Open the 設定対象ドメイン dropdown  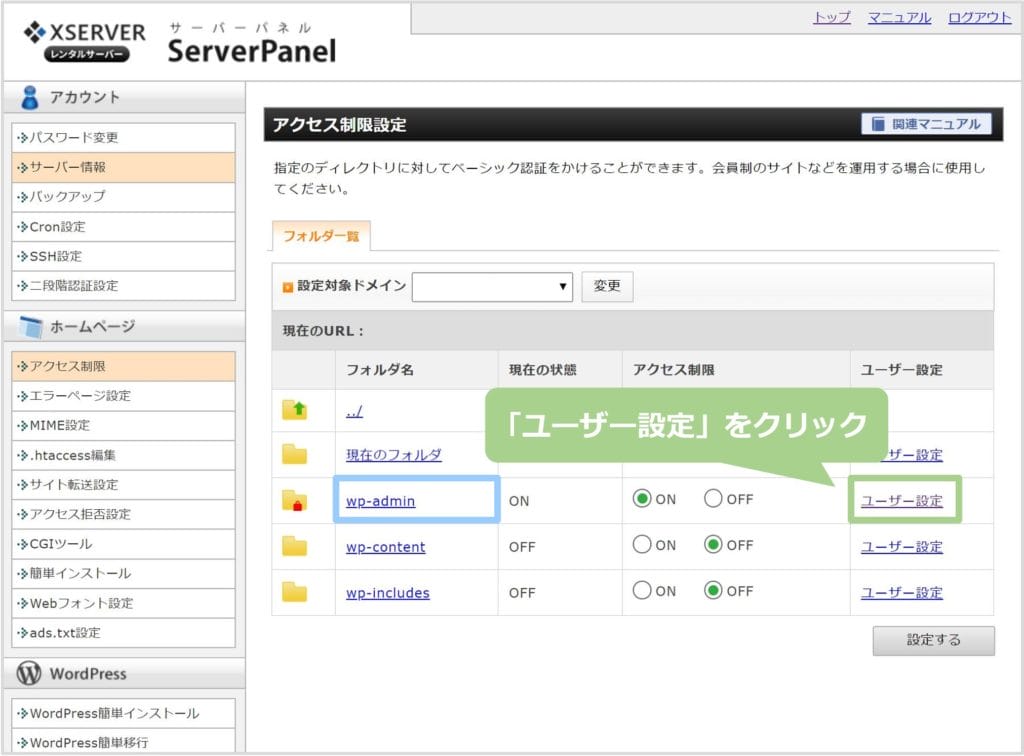pos(492,286)
